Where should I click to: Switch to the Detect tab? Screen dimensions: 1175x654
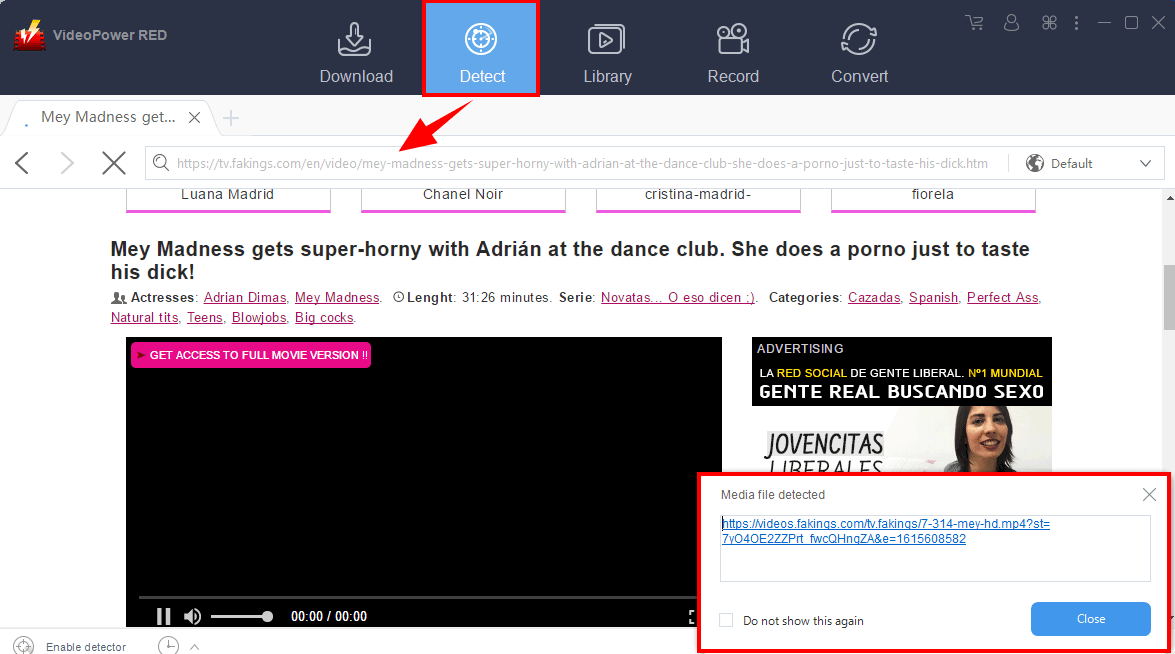click(x=481, y=49)
